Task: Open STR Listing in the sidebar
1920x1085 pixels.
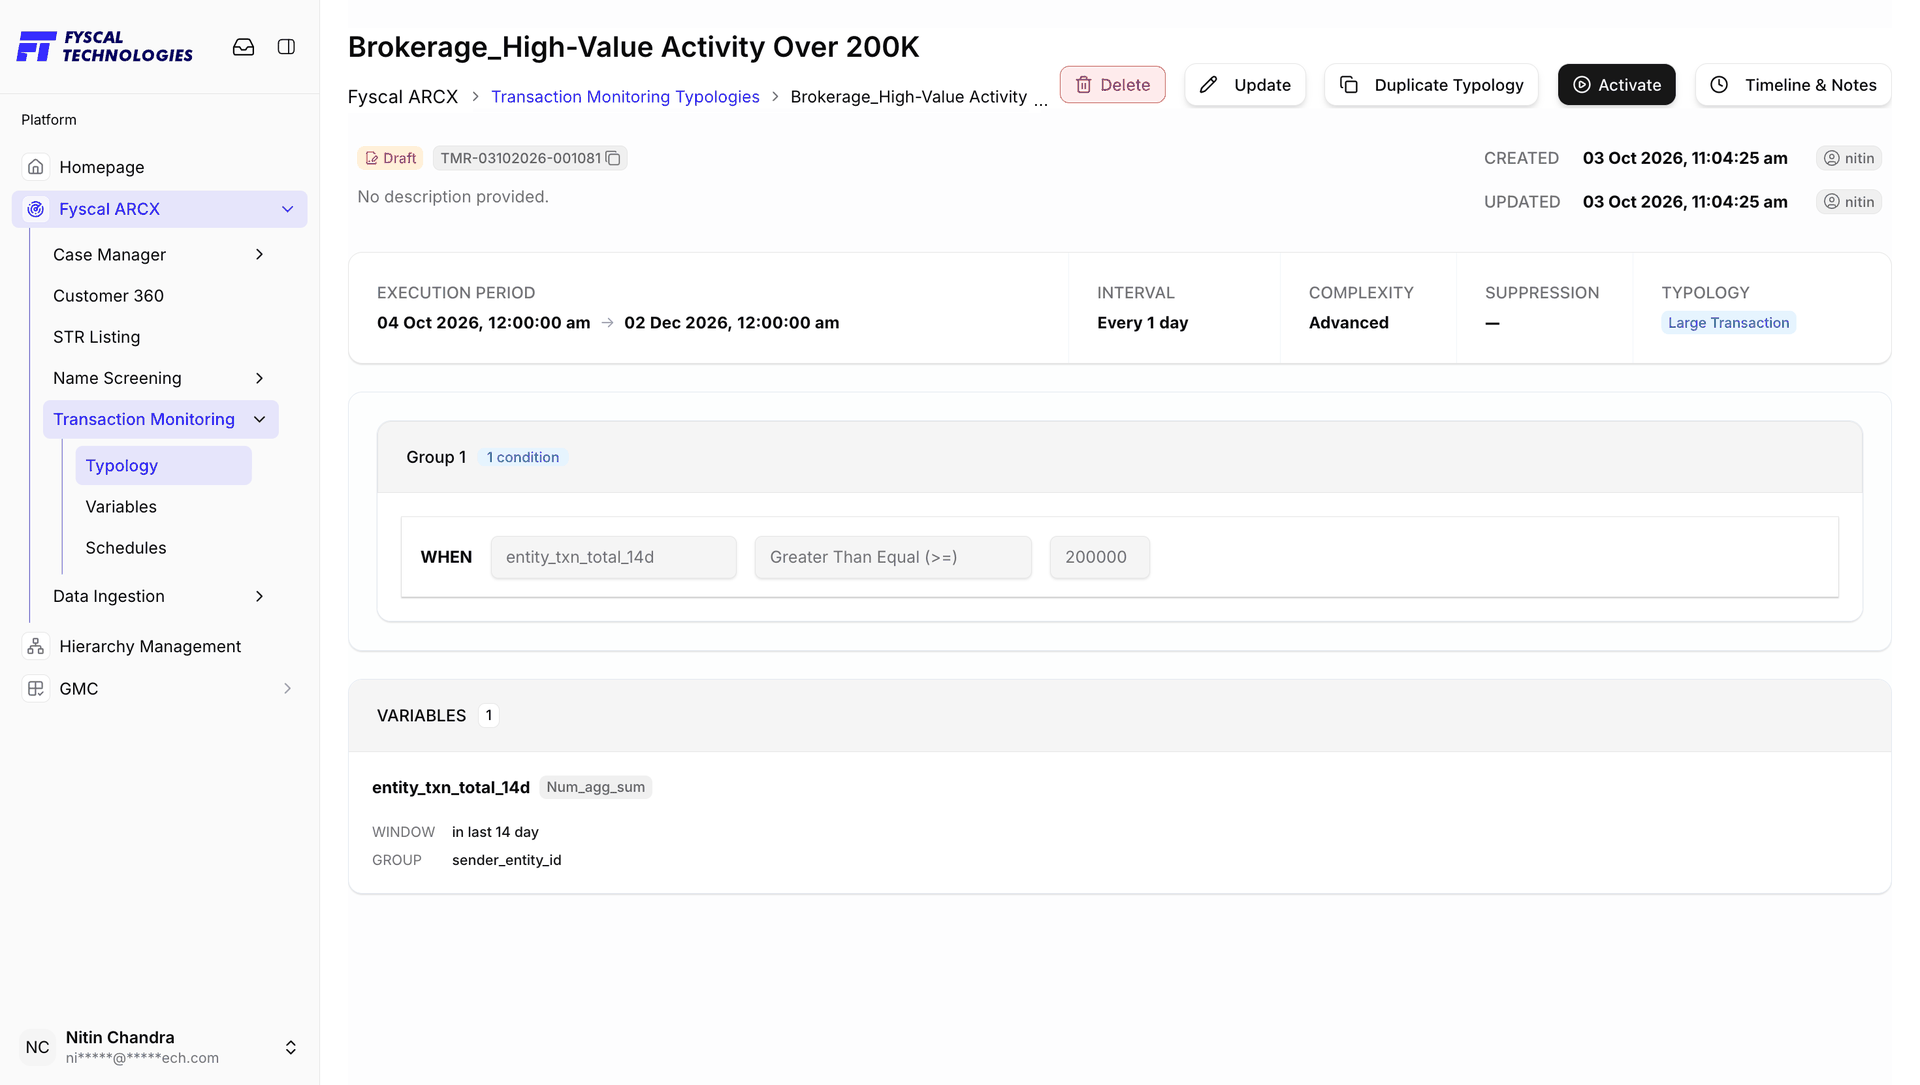Action: [x=97, y=337]
